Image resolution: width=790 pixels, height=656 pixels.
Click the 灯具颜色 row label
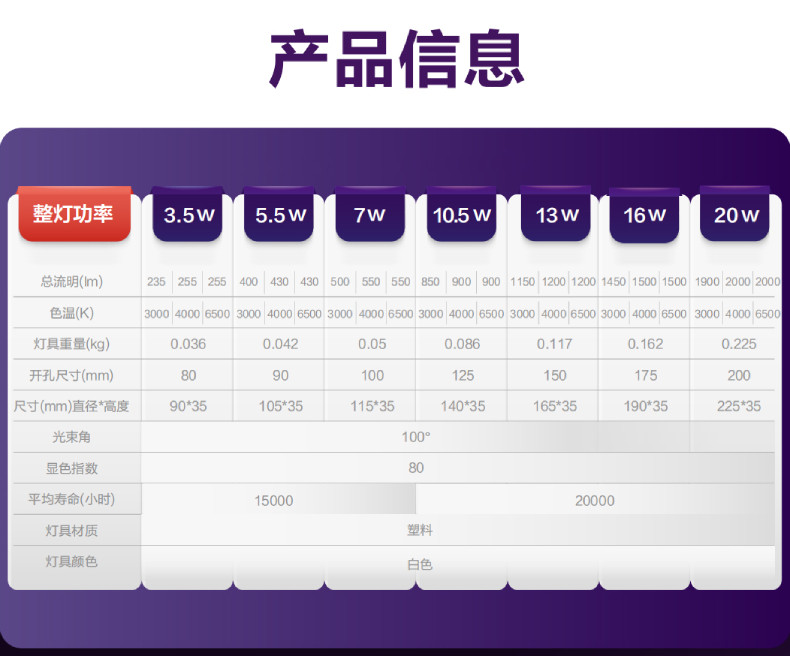point(72,561)
